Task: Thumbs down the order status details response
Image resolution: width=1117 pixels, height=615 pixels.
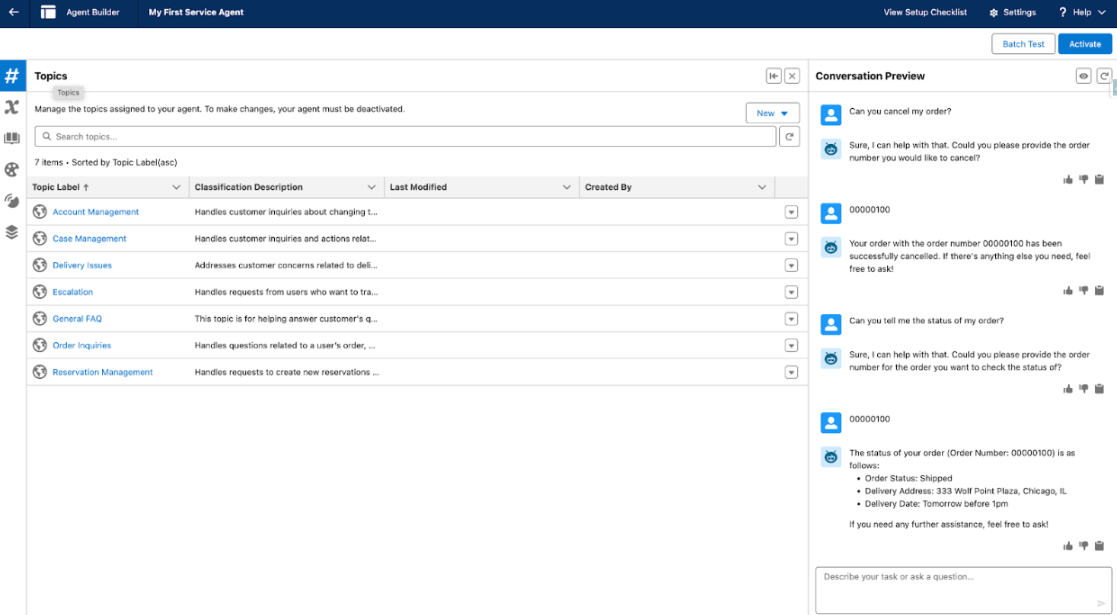Action: (1083, 546)
